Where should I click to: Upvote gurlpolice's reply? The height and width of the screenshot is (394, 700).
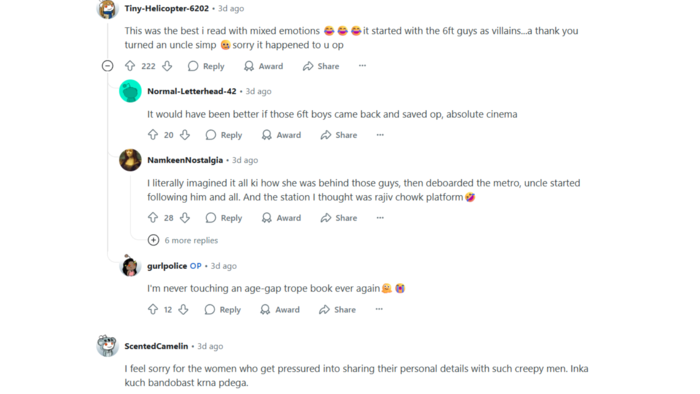pos(153,309)
